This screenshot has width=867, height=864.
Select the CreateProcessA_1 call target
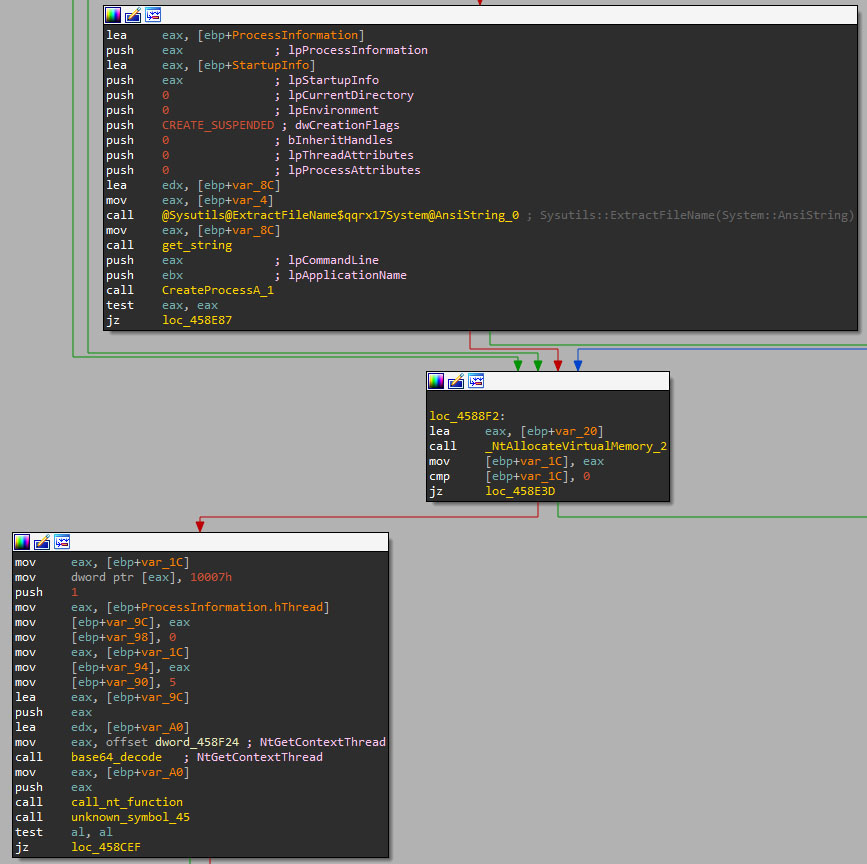217,290
